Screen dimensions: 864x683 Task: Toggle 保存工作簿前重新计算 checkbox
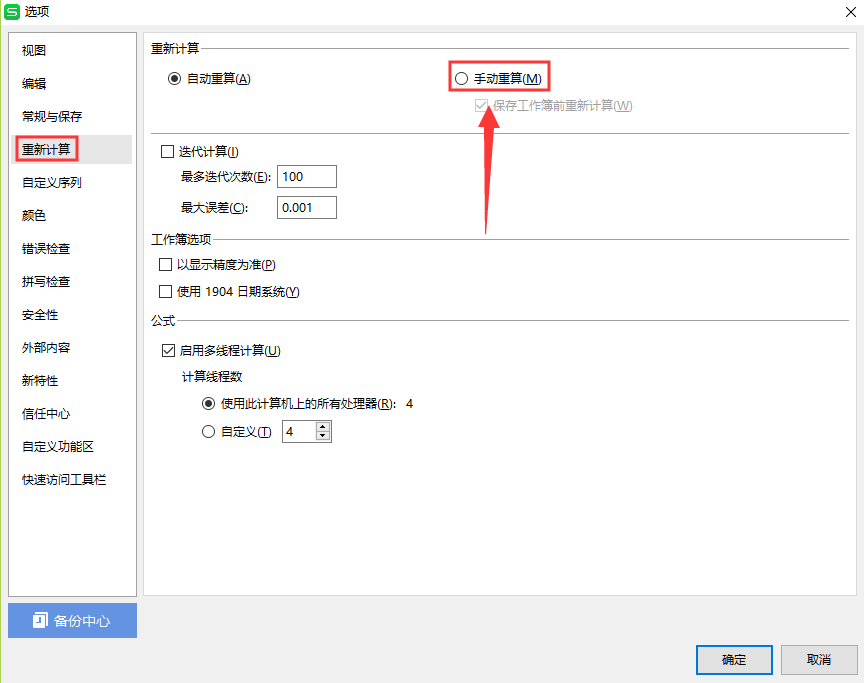click(x=481, y=105)
